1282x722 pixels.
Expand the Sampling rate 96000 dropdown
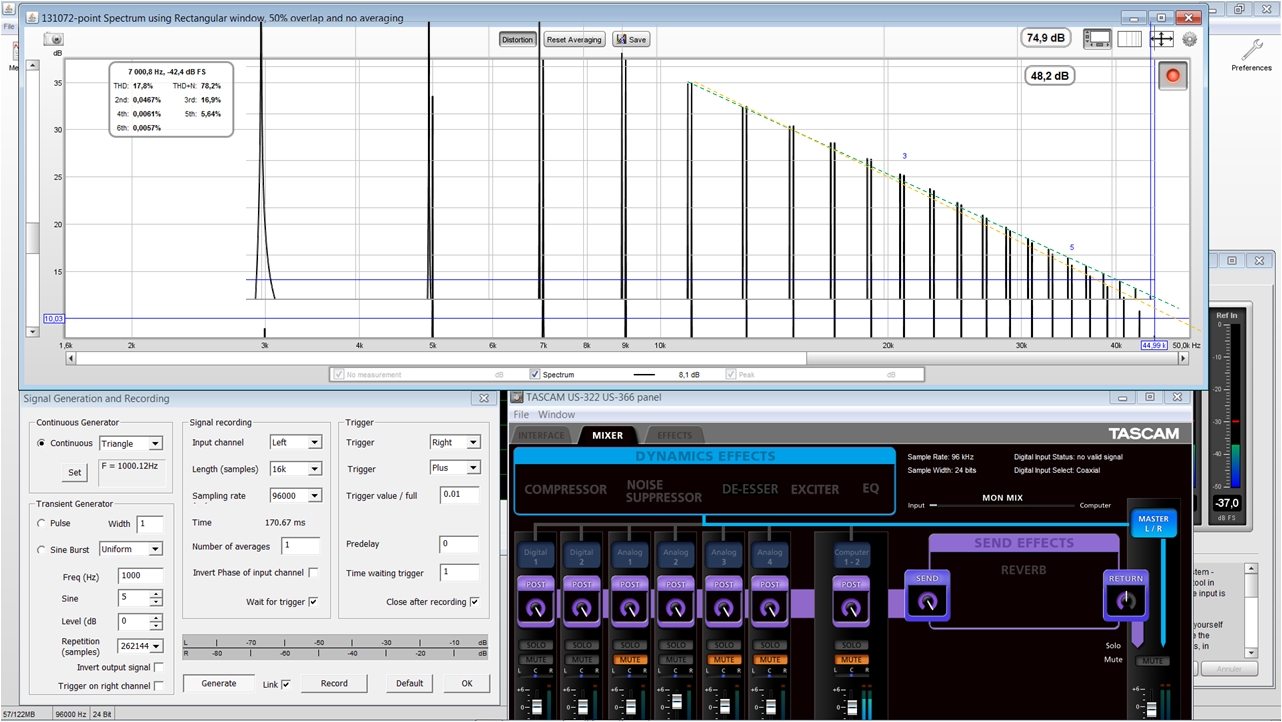click(296, 495)
